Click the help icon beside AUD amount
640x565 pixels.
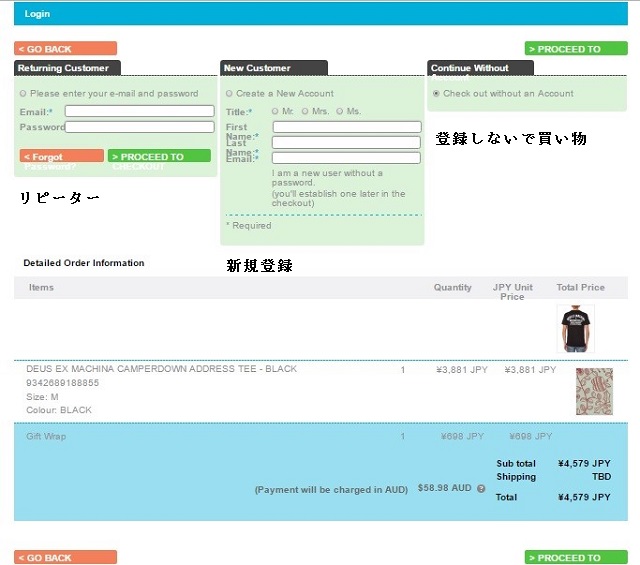click(x=481, y=489)
